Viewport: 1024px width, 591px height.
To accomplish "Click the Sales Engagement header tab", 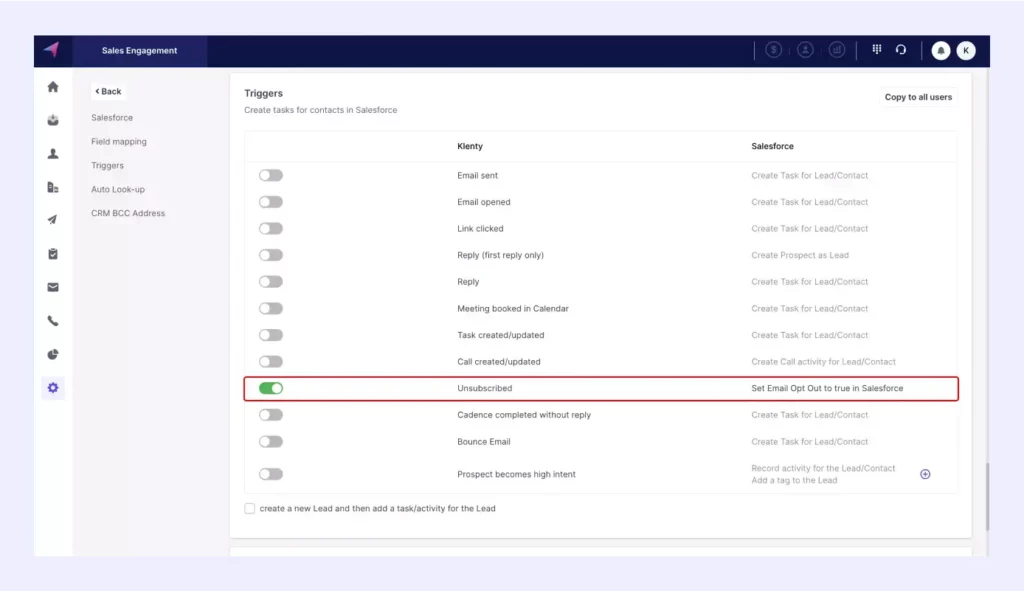I will click(x=139, y=50).
